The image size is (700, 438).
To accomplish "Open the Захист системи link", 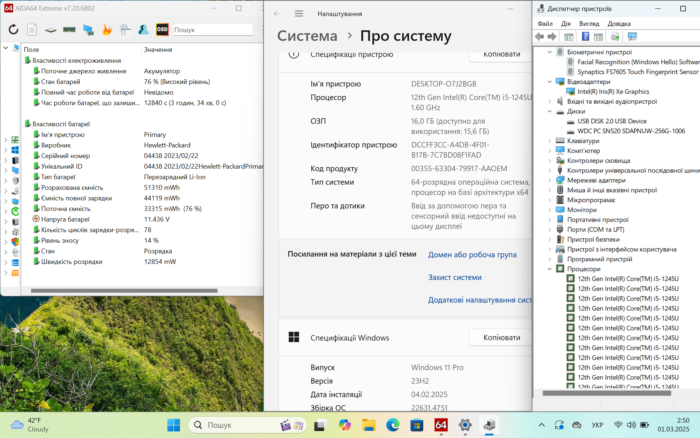I will (x=454, y=277).
